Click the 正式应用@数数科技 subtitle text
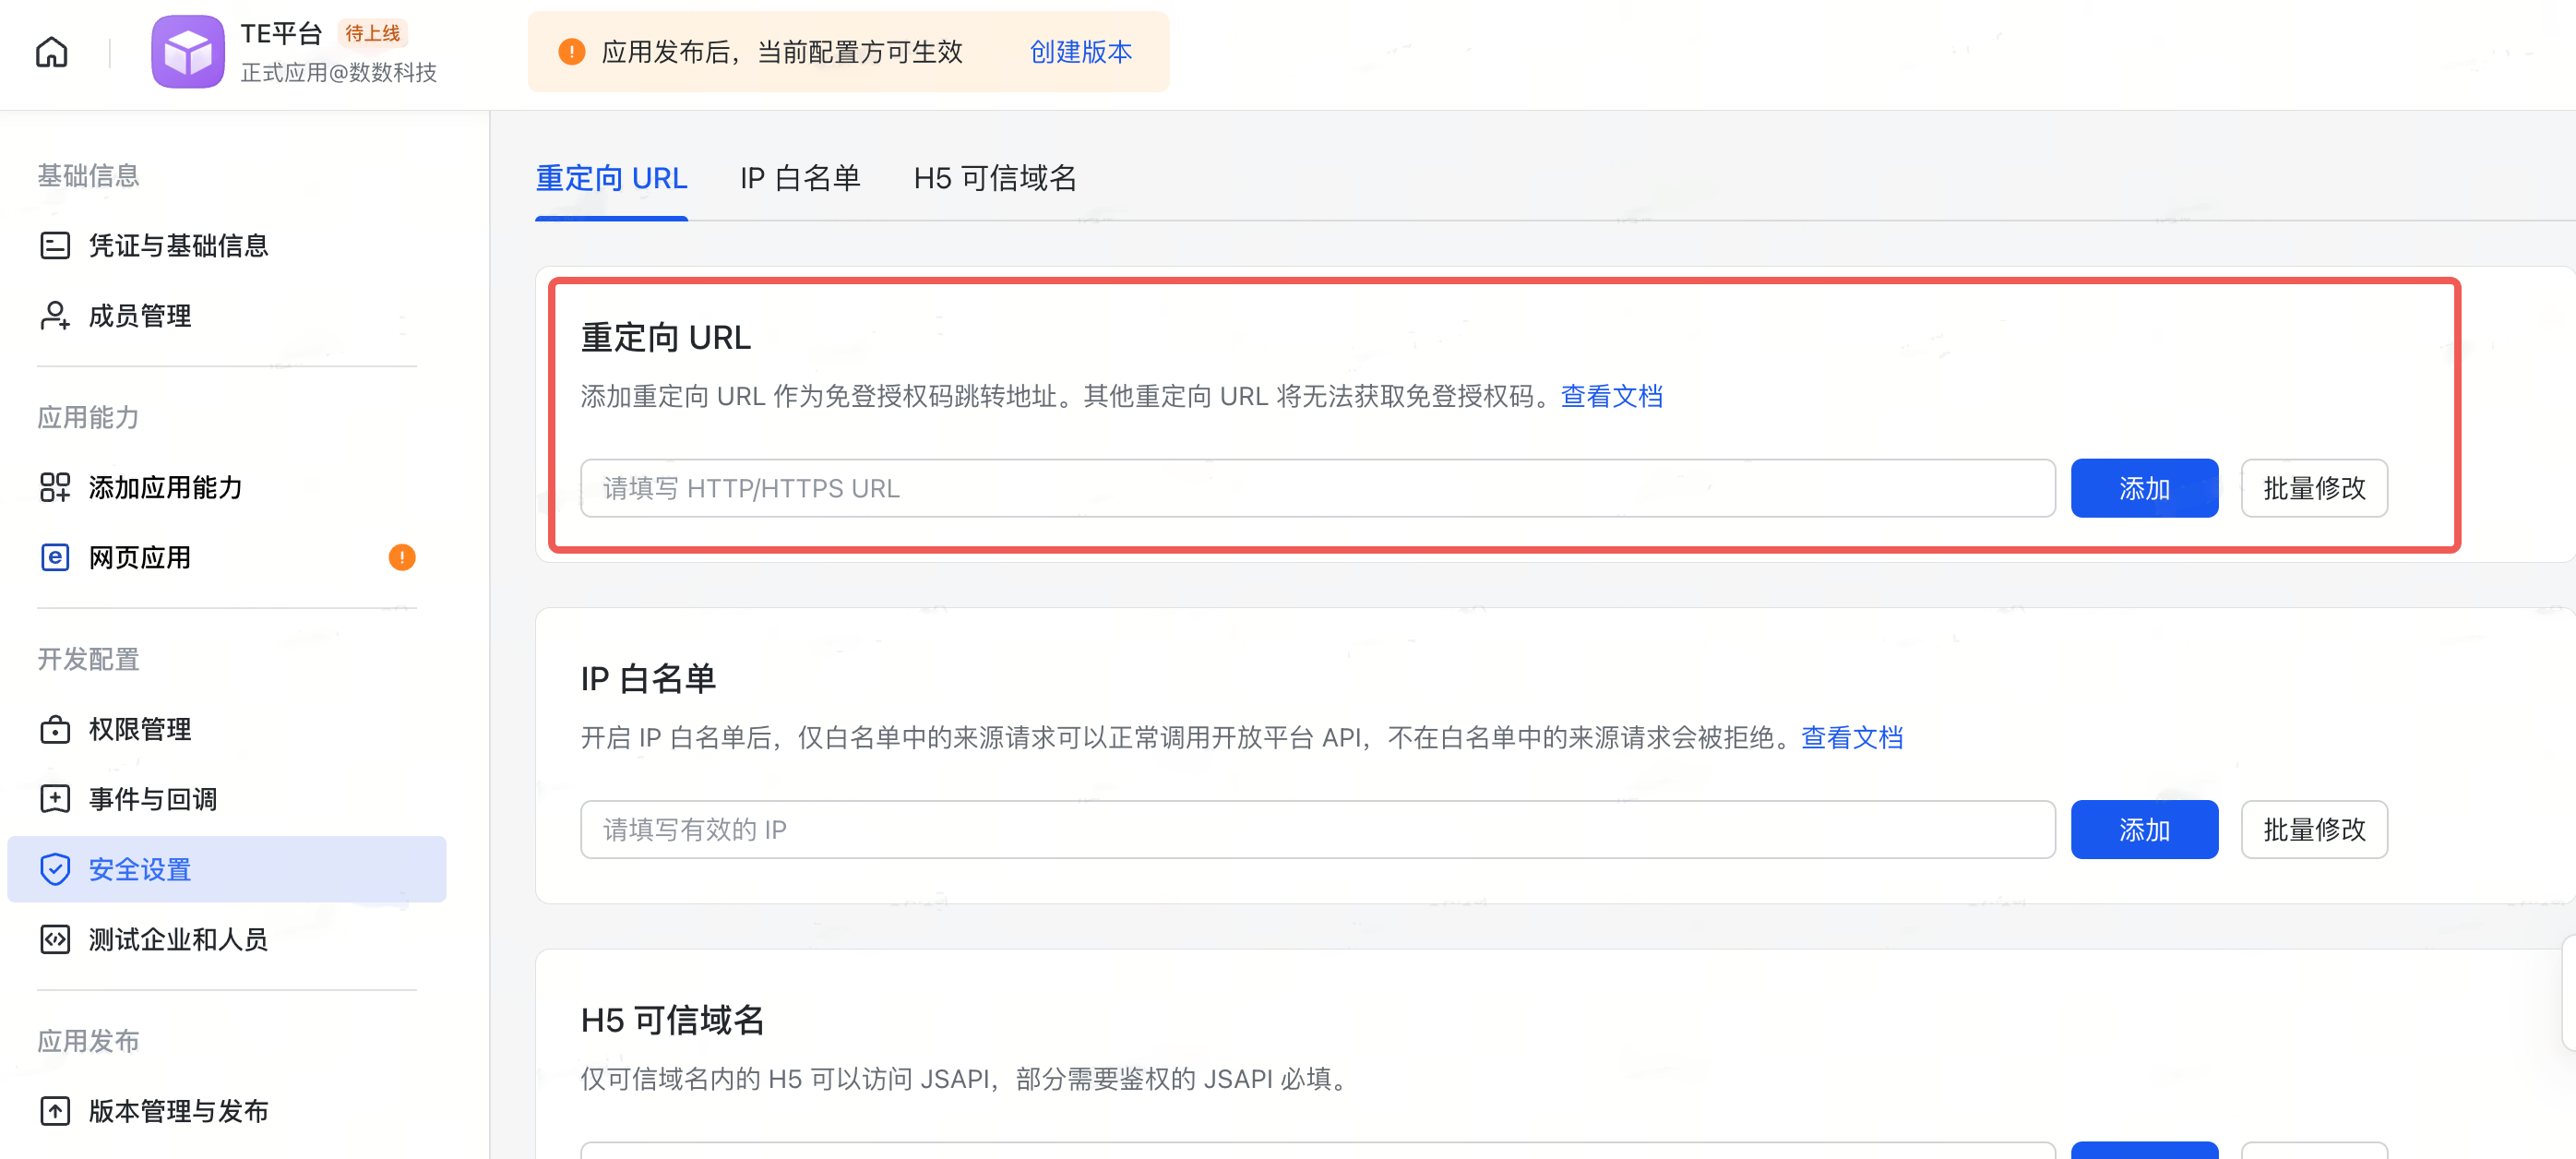The image size is (2576, 1159). point(339,73)
